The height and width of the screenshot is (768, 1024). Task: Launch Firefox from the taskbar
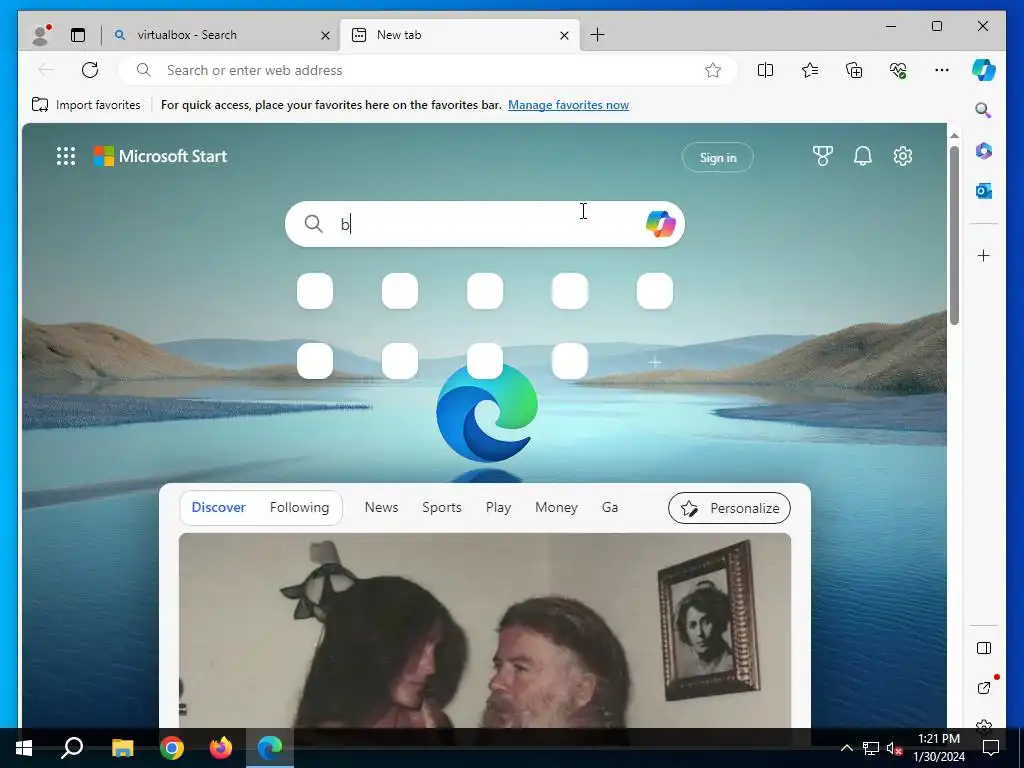[x=221, y=748]
